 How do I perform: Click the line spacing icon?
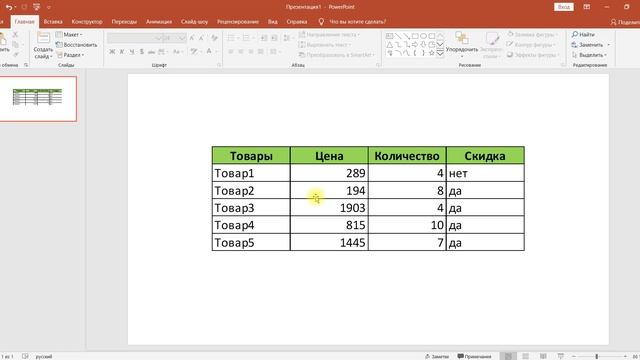tap(287, 38)
